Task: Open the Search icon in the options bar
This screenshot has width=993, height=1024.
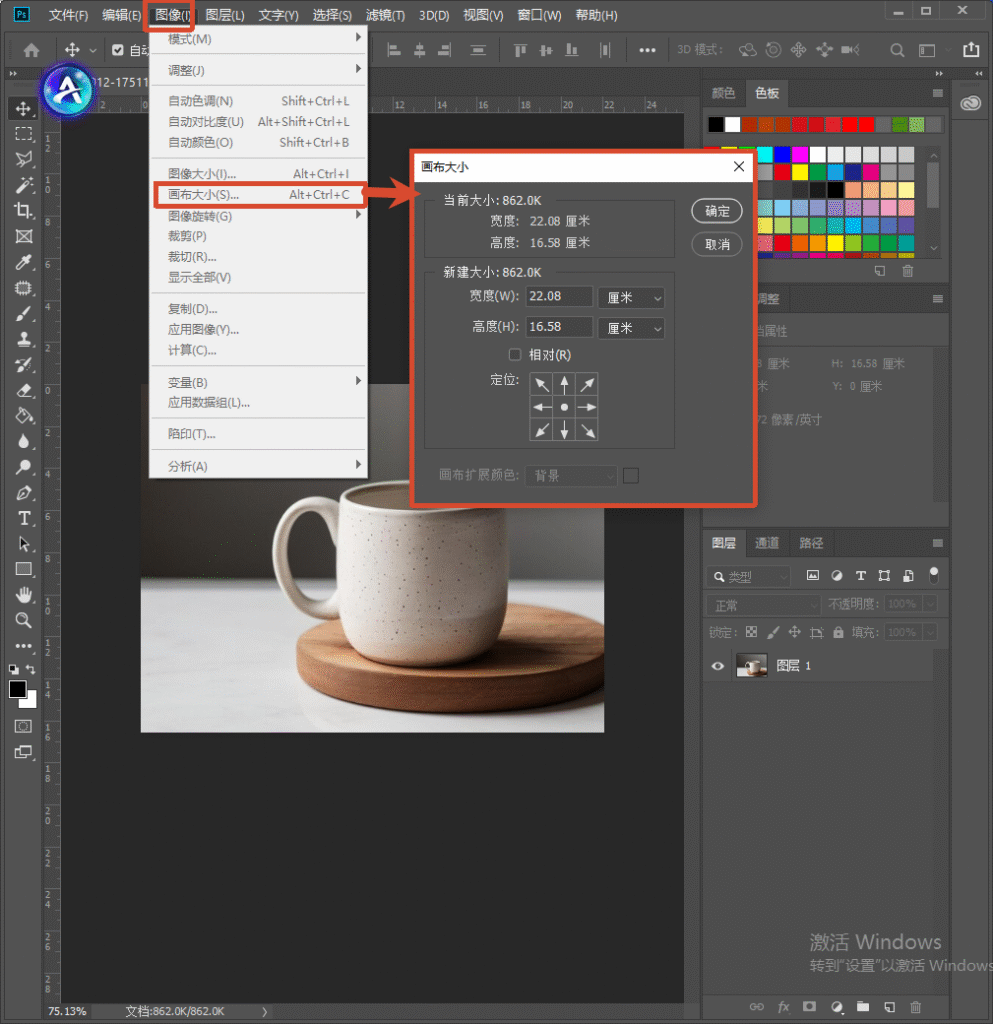Action: 897,50
